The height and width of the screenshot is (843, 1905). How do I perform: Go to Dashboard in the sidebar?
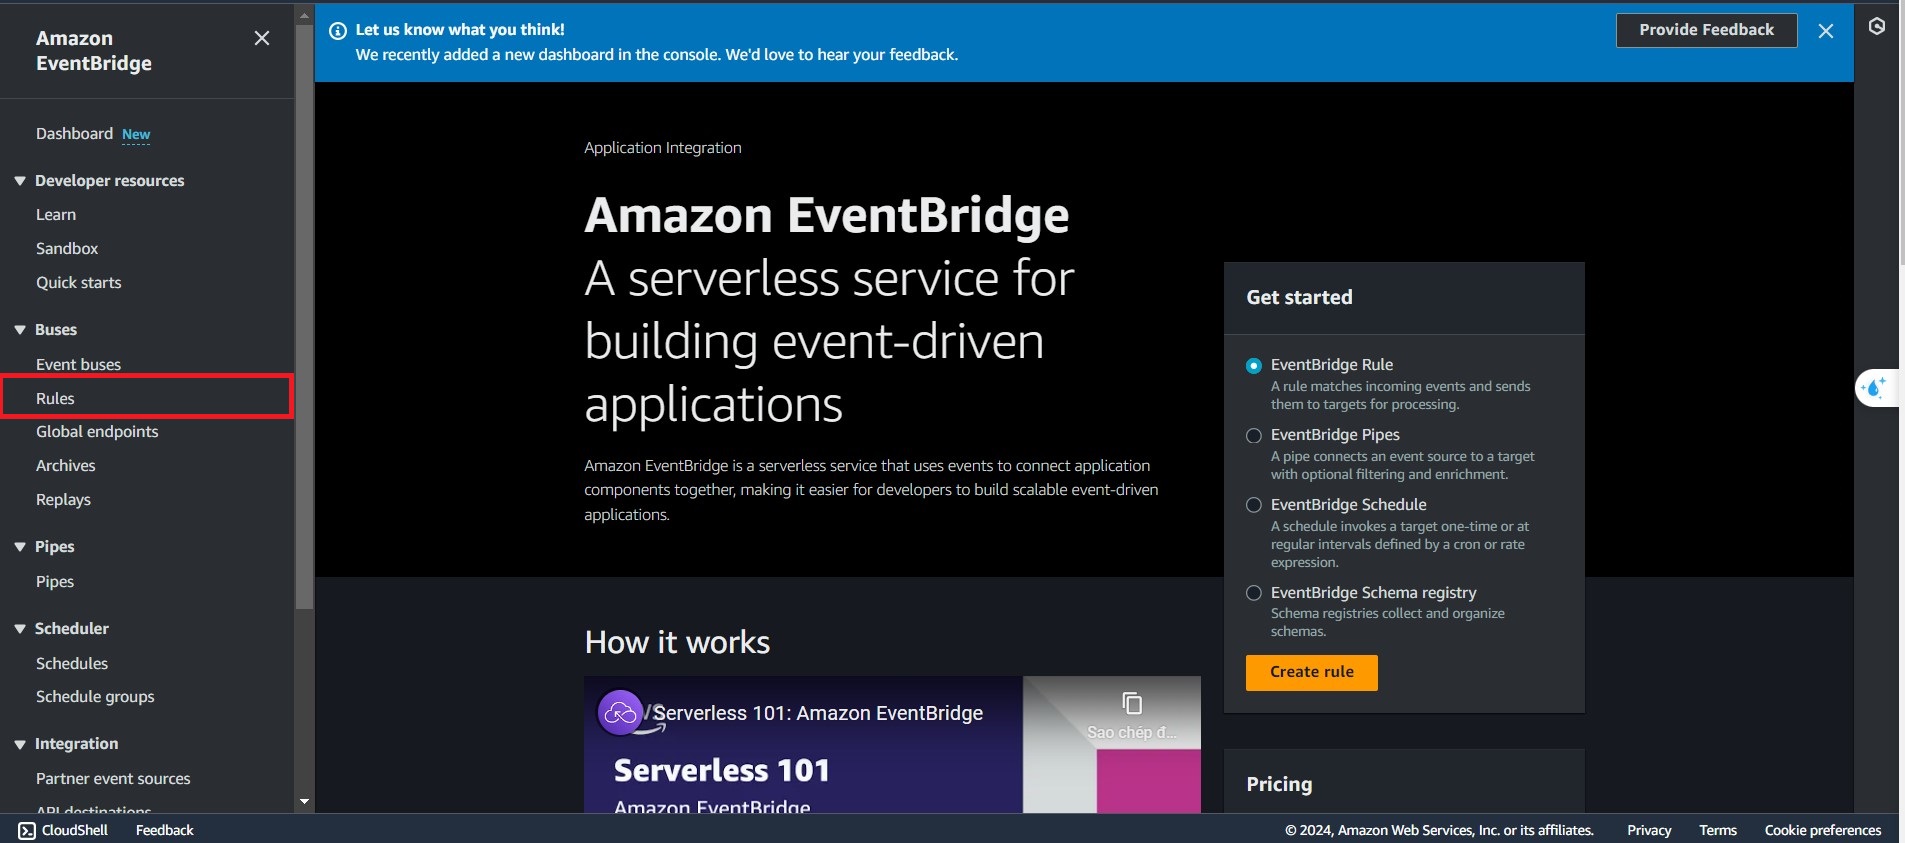[x=74, y=134]
